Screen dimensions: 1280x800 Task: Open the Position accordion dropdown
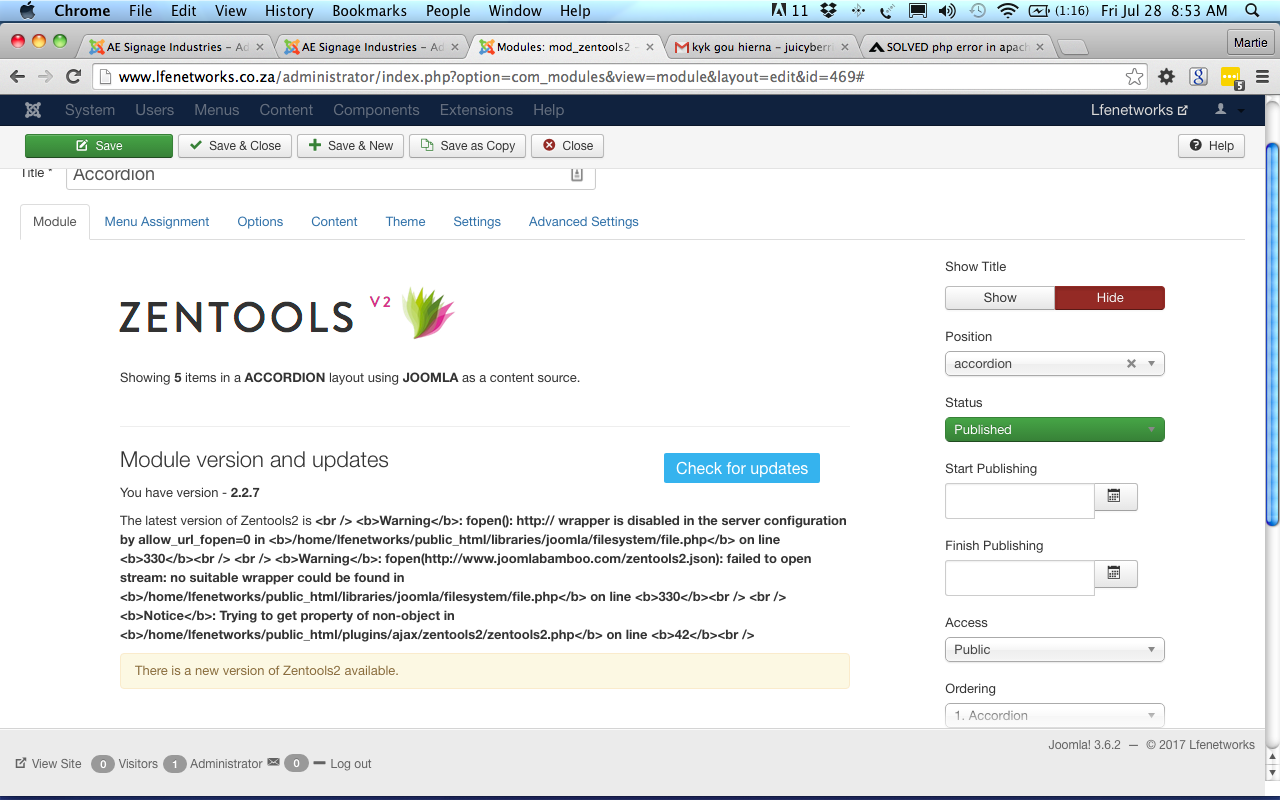click(1055, 364)
